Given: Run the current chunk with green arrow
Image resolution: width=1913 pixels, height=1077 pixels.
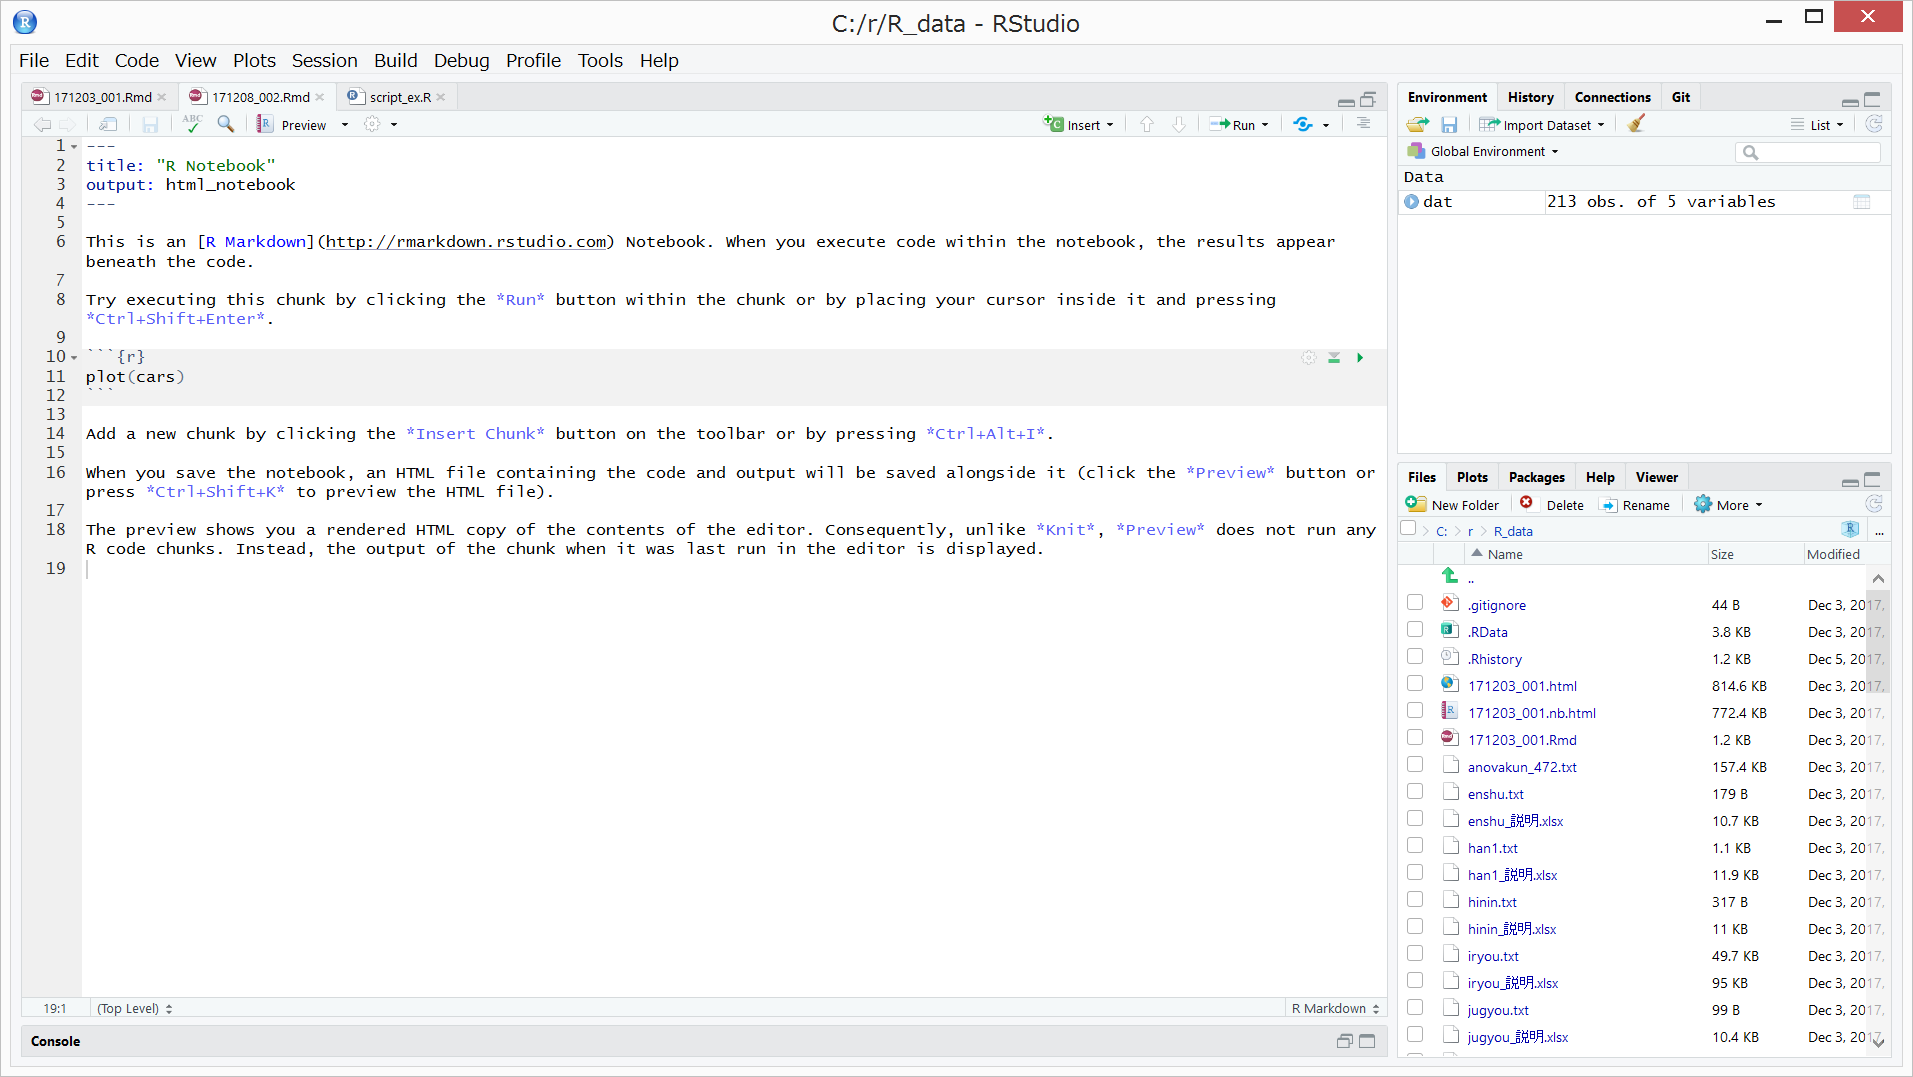Looking at the screenshot, I should 1360,358.
